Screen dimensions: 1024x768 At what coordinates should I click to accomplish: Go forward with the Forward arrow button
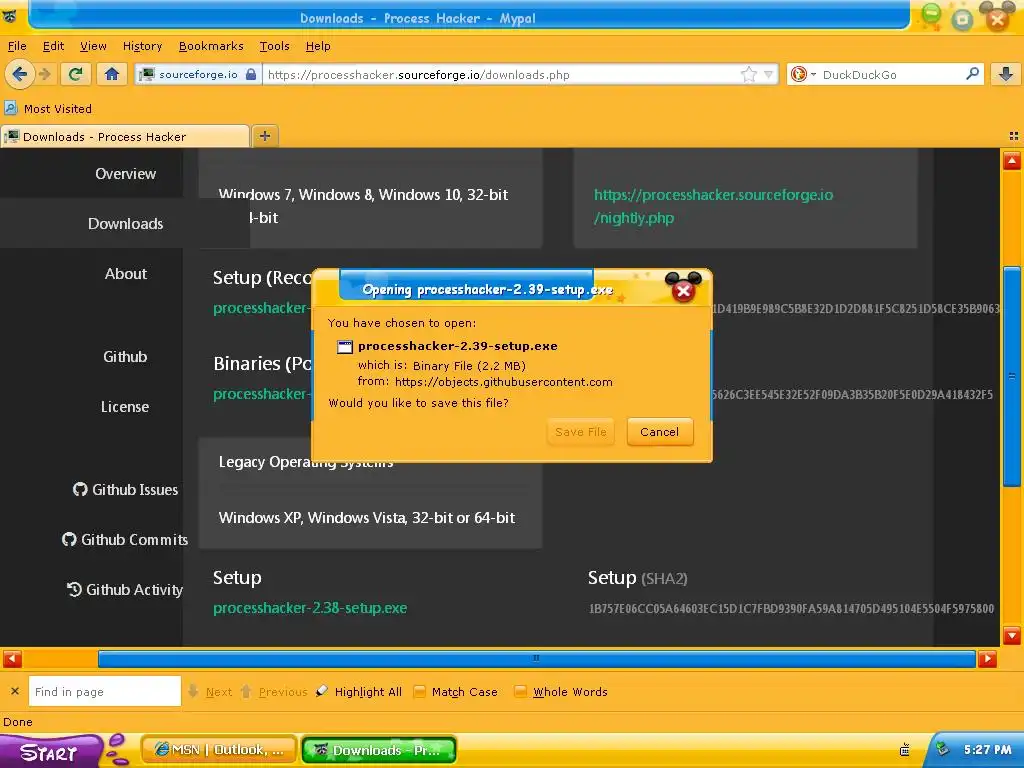coord(45,74)
